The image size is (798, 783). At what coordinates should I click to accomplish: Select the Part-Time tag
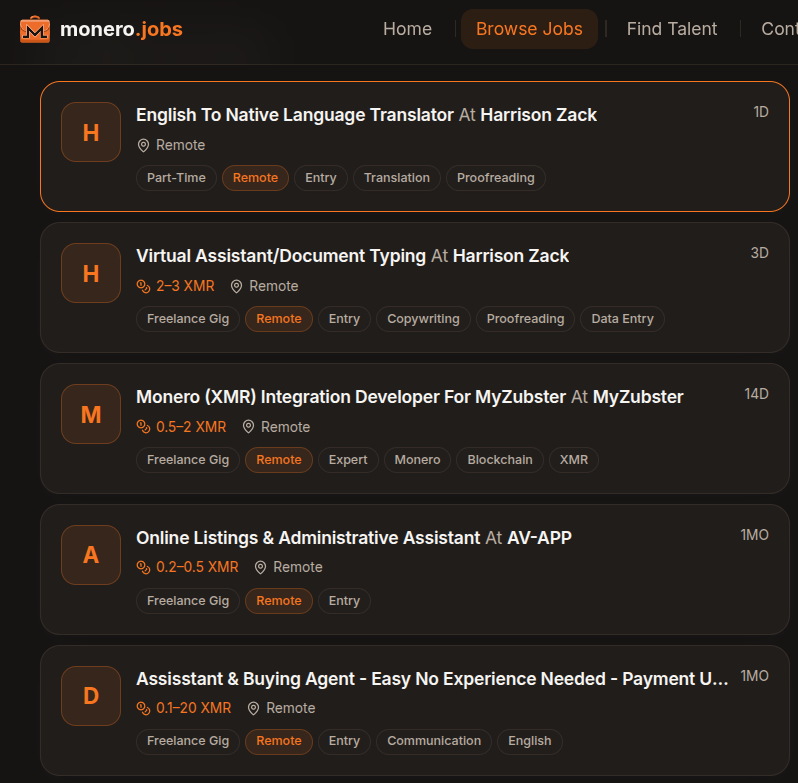pyautogui.click(x=176, y=178)
